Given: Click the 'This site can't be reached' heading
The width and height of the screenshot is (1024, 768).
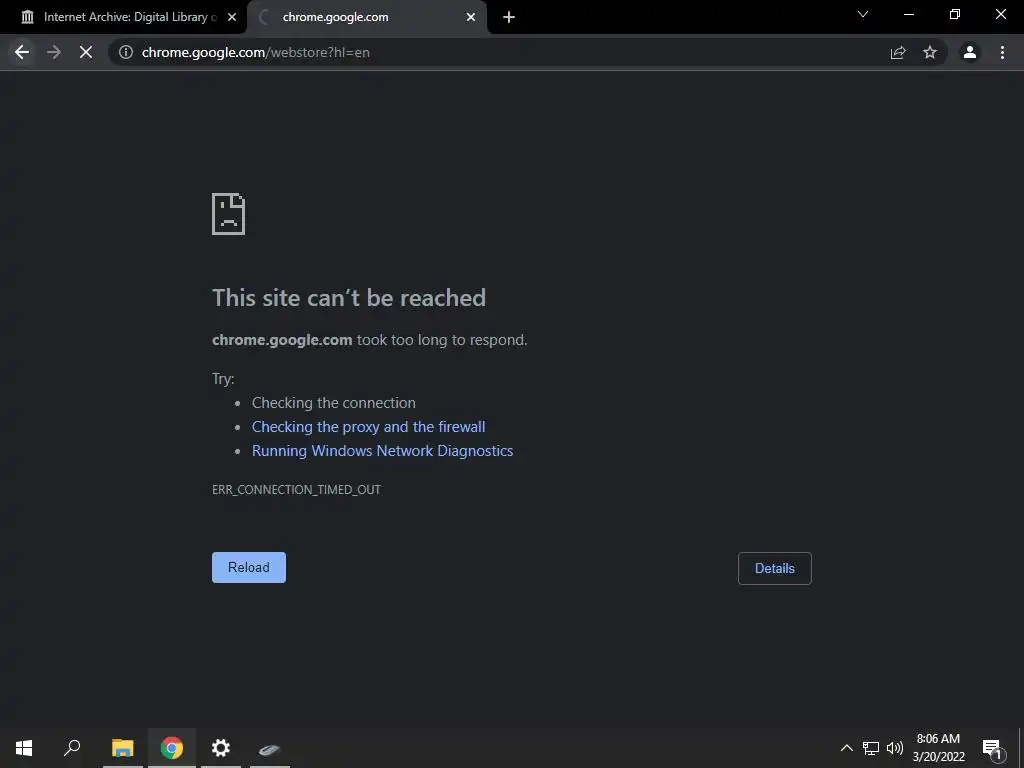Looking at the screenshot, I should (349, 298).
